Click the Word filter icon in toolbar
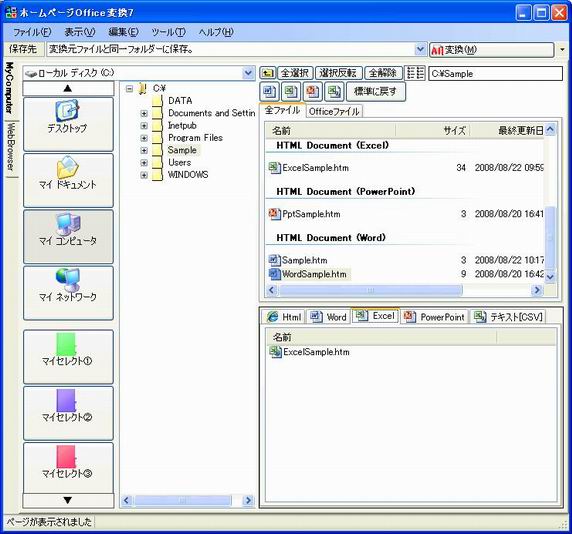 (x=270, y=91)
